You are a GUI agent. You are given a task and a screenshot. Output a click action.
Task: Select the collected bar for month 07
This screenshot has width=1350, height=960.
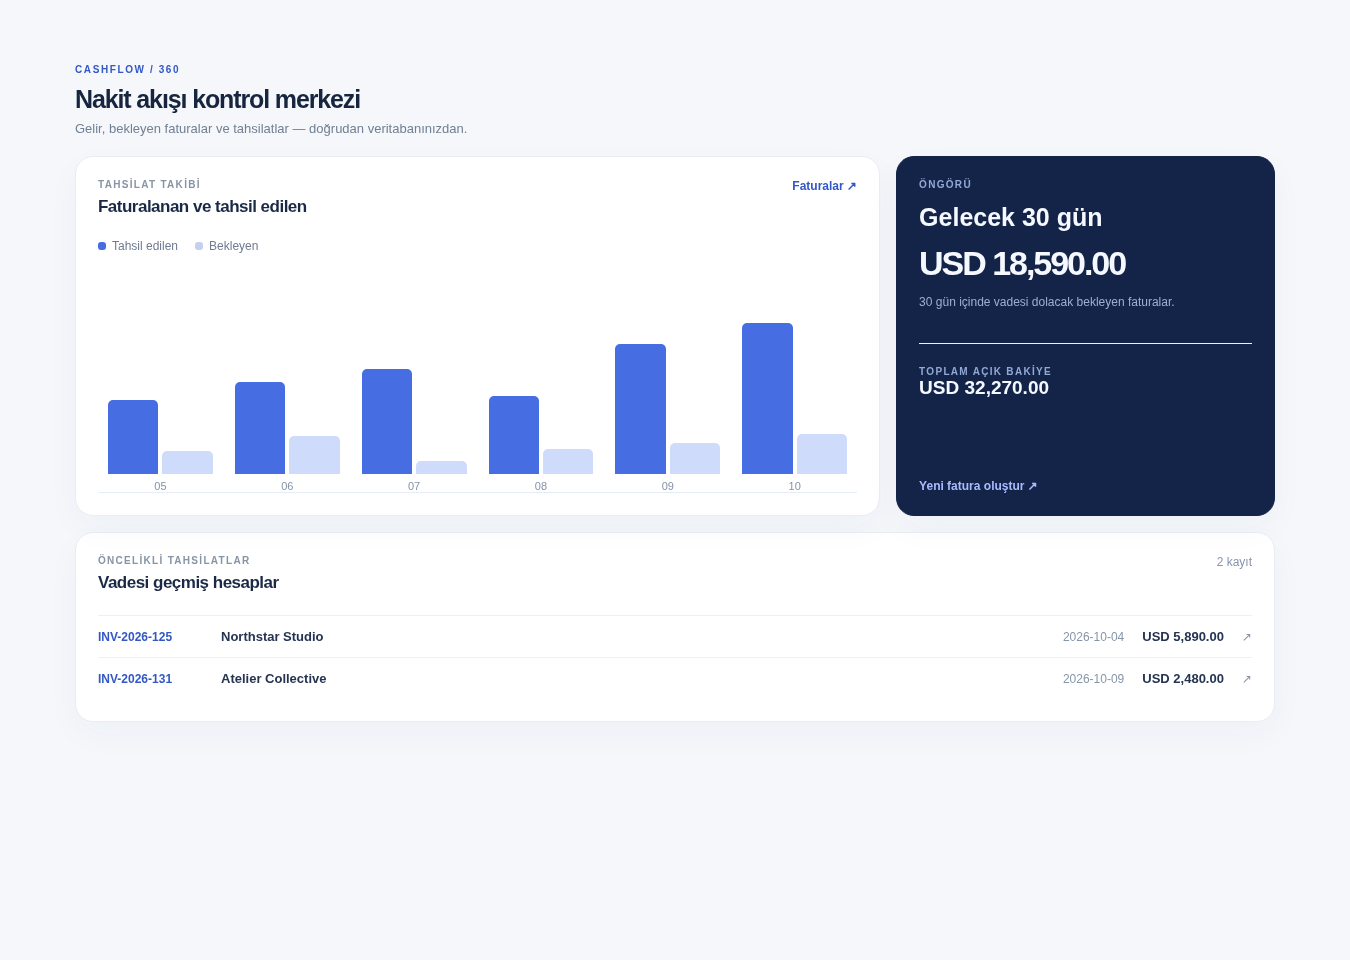[x=387, y=421]
